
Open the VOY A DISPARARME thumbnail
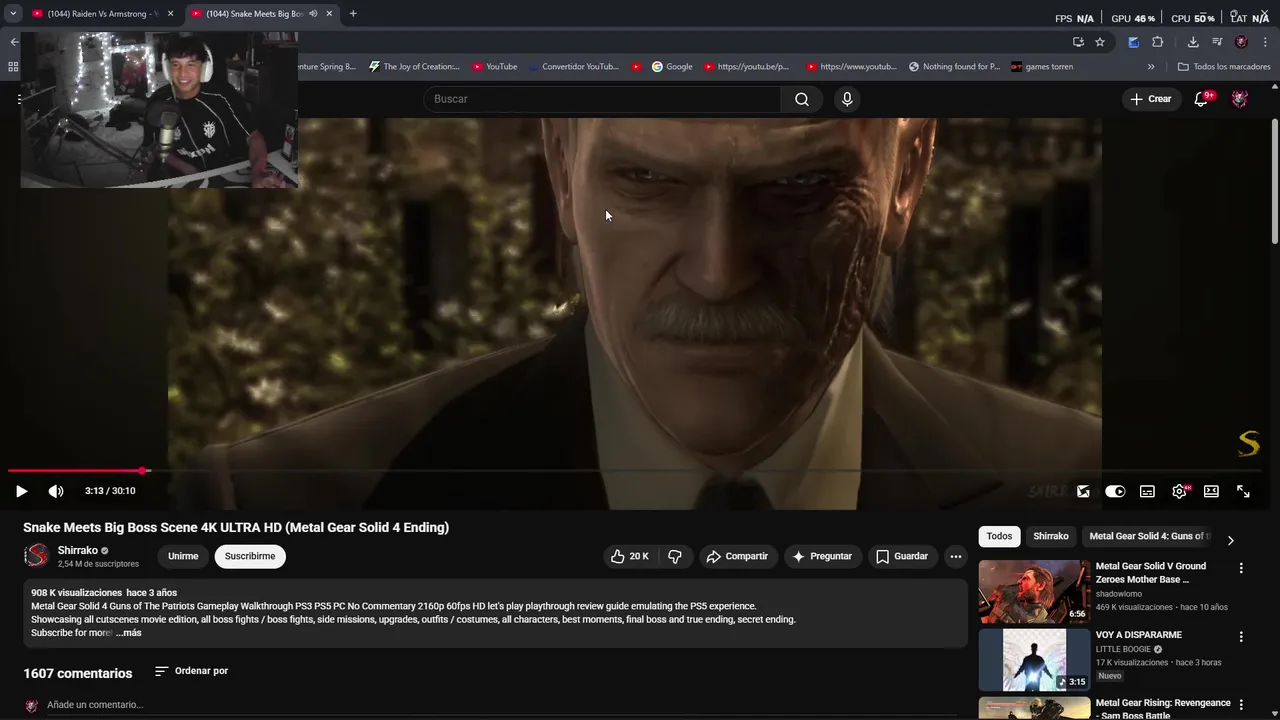tap(1034, 660)
